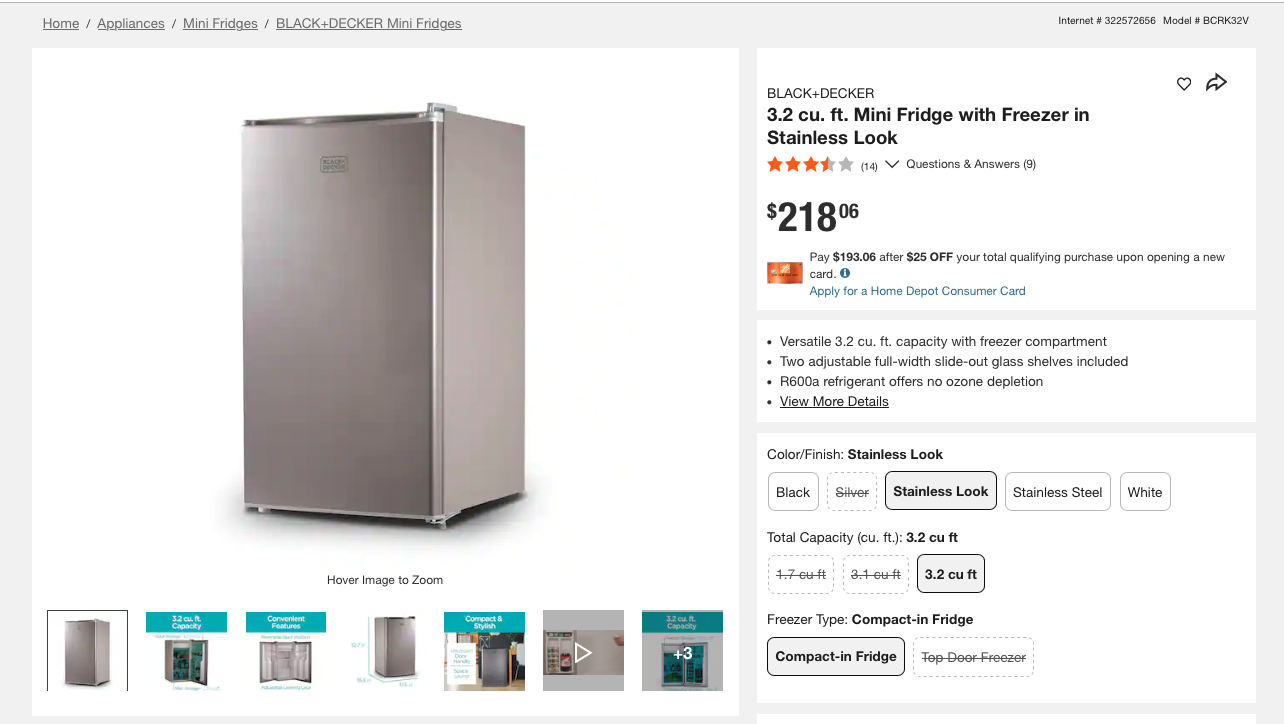Image resolution: width=1284 pixels, height=724 pixels.
Task: Select the Compact-in Fridge freezer type
Action: pos(836,656)
